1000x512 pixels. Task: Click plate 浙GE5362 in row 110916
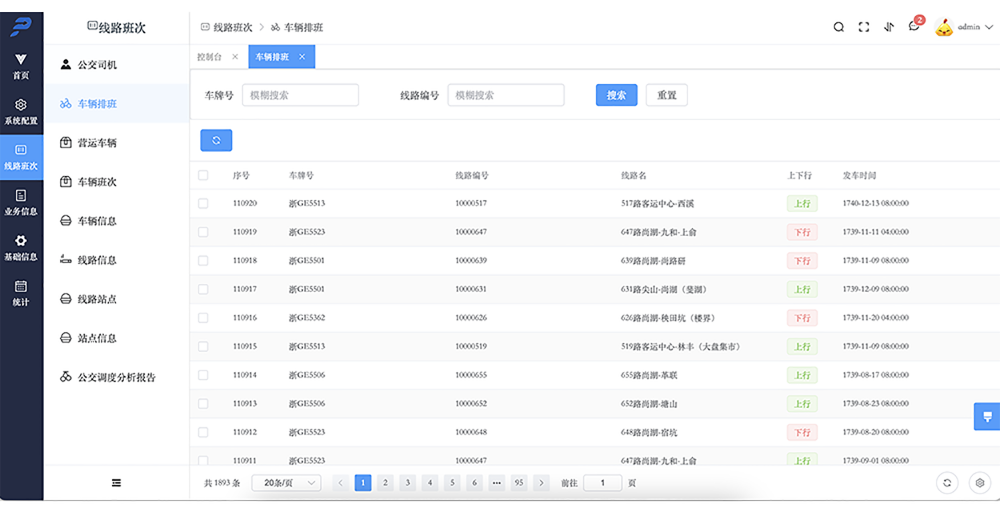click(x=307, y=318)
